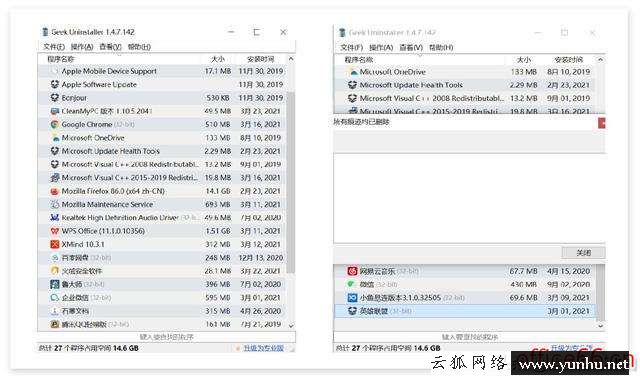Image resolution: width=640 pixels, height=382 pixels.
Task: Click the 英雄联盟 icon in right window
Action: coord(352,311)
